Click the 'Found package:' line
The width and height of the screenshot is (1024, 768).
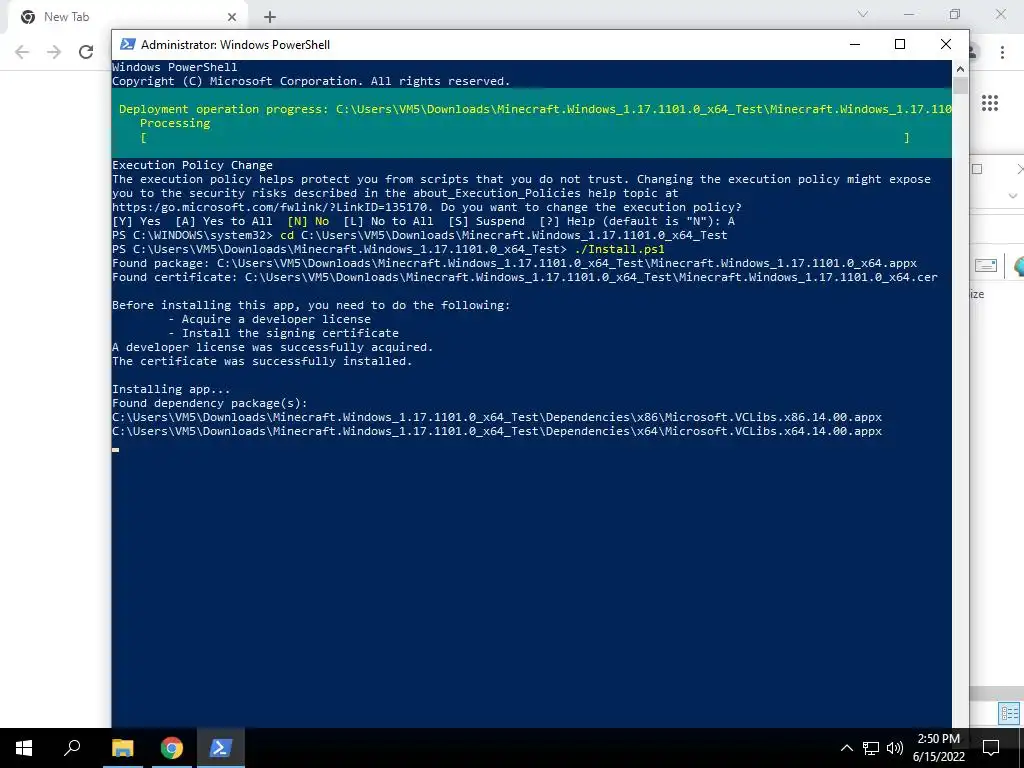514,263
